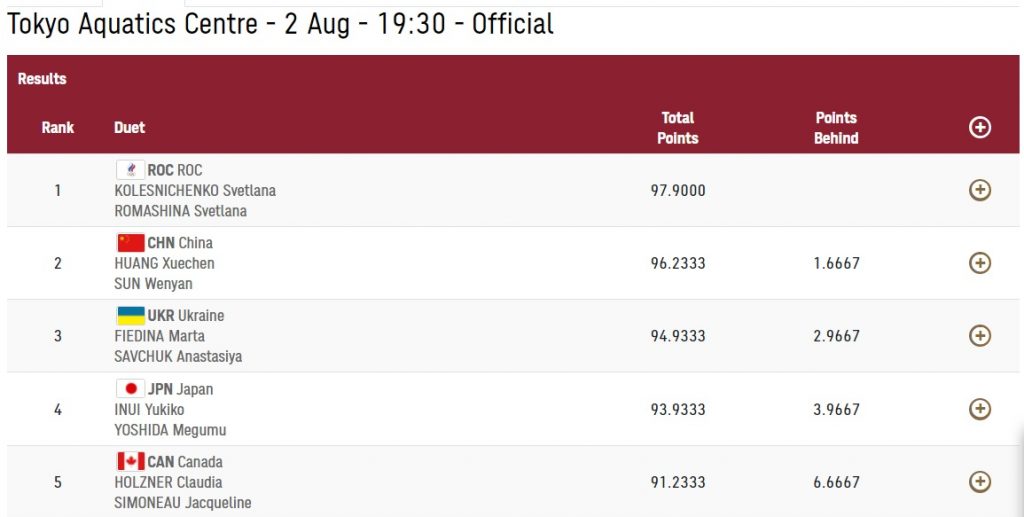The height and width of the screenshot is (517, 1024).
Task: Expand Ukraine duet result details
Action: pos(979,336)
